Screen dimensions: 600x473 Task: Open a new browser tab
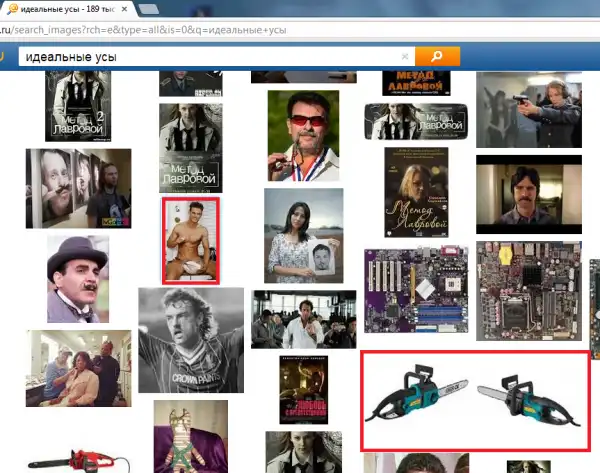tap(151, 8)
